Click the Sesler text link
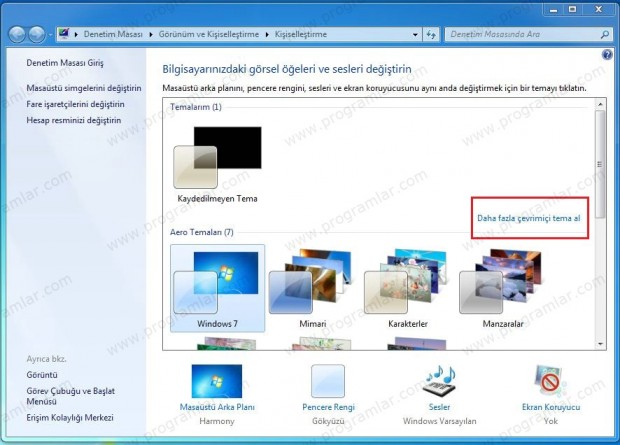This screenshot has width=620, height=445. coord(439,407)
